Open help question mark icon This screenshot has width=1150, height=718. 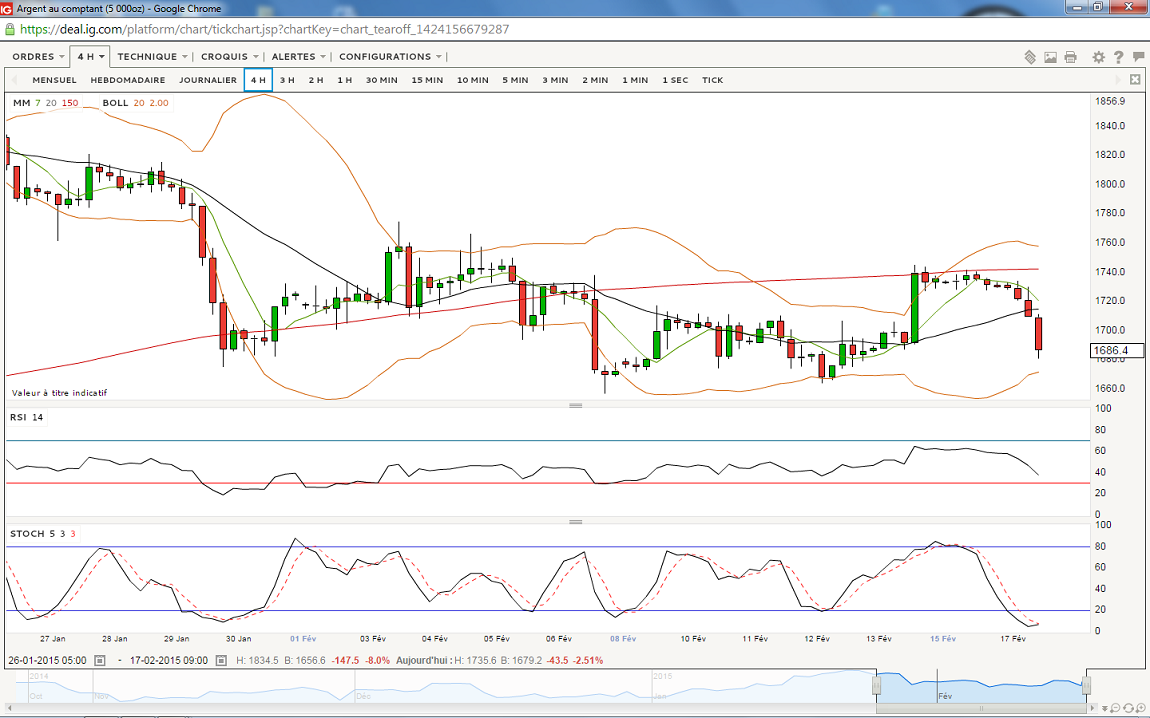point(1118,57)
